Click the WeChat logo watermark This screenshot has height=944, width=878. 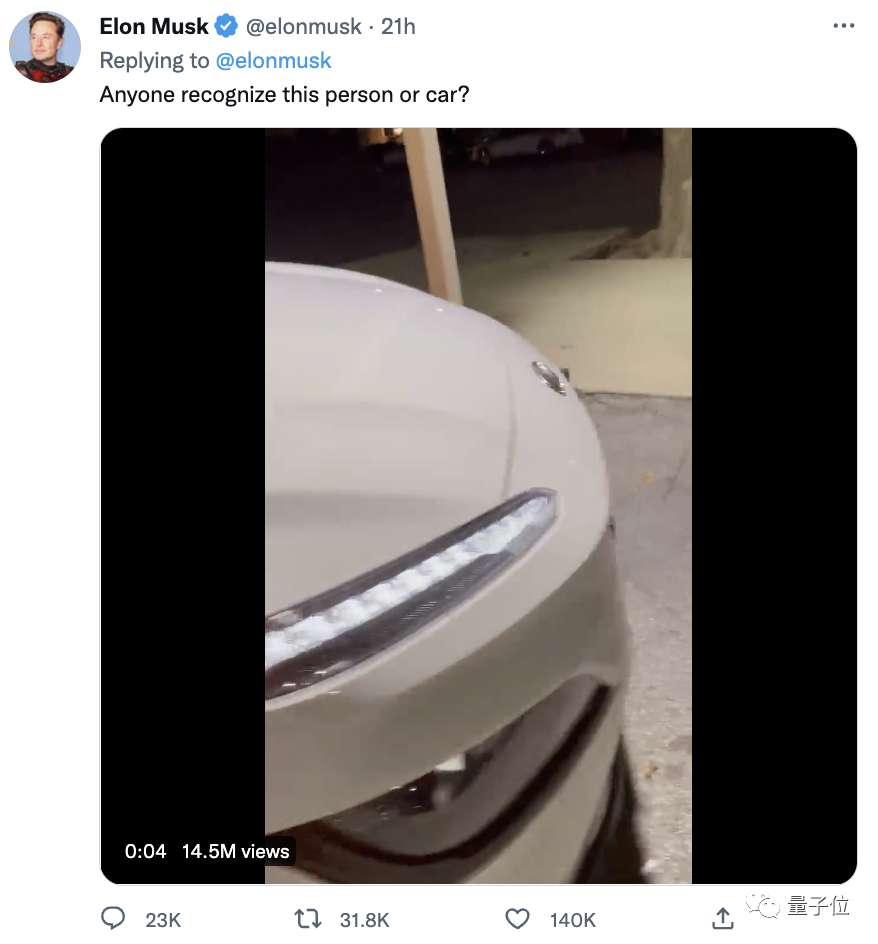coord(763,905)
